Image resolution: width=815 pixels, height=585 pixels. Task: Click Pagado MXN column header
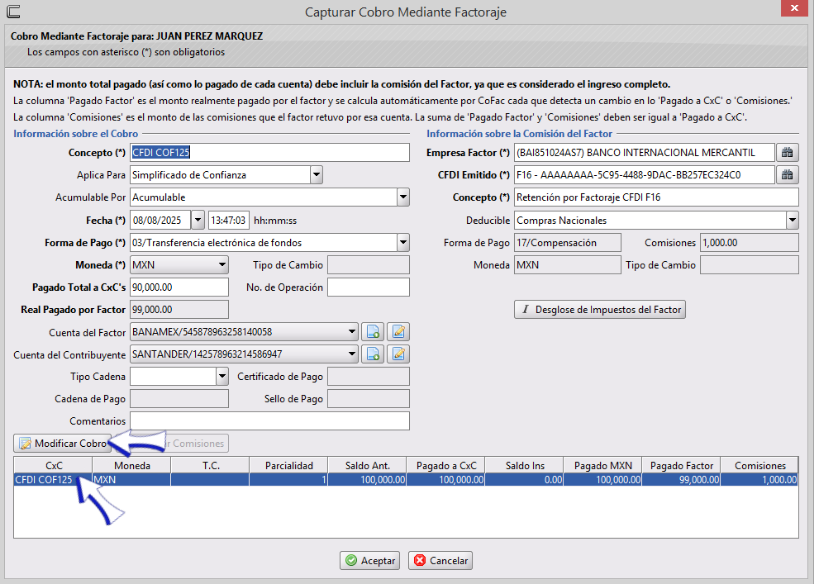point(602,466)
